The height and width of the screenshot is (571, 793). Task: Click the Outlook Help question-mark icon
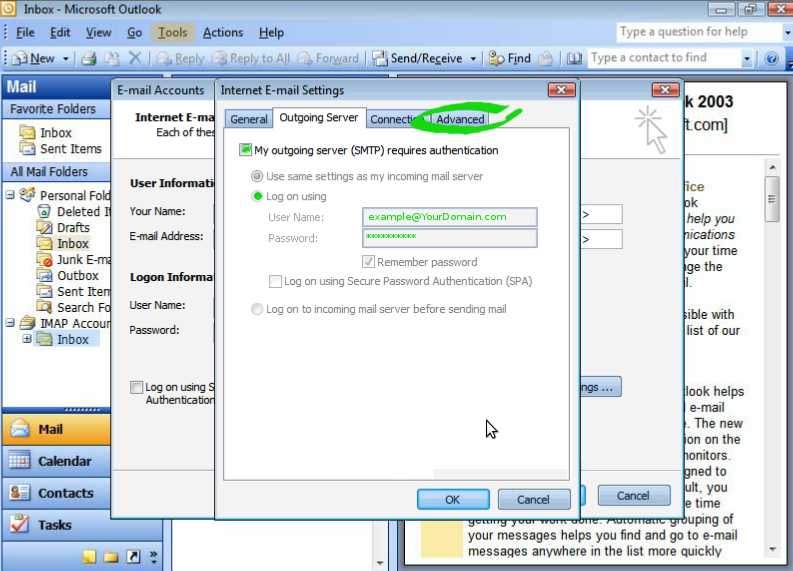[x=771, y=59]
